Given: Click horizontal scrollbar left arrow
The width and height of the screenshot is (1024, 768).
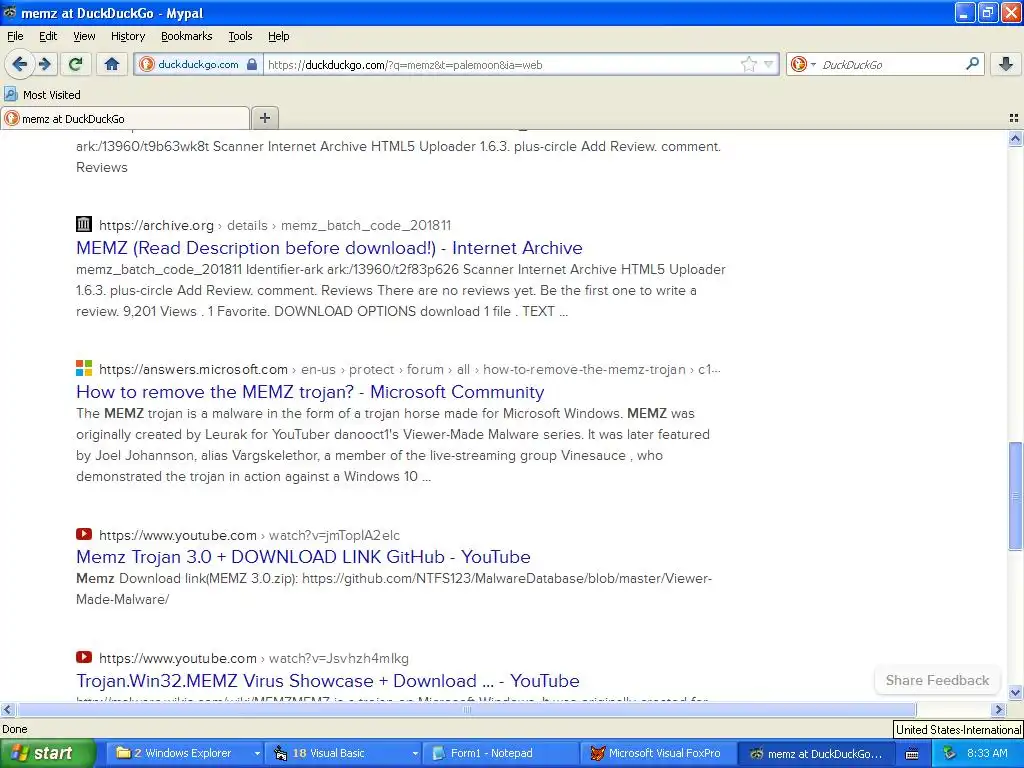Looking at the screenshot, I should [x=7, y=710].
